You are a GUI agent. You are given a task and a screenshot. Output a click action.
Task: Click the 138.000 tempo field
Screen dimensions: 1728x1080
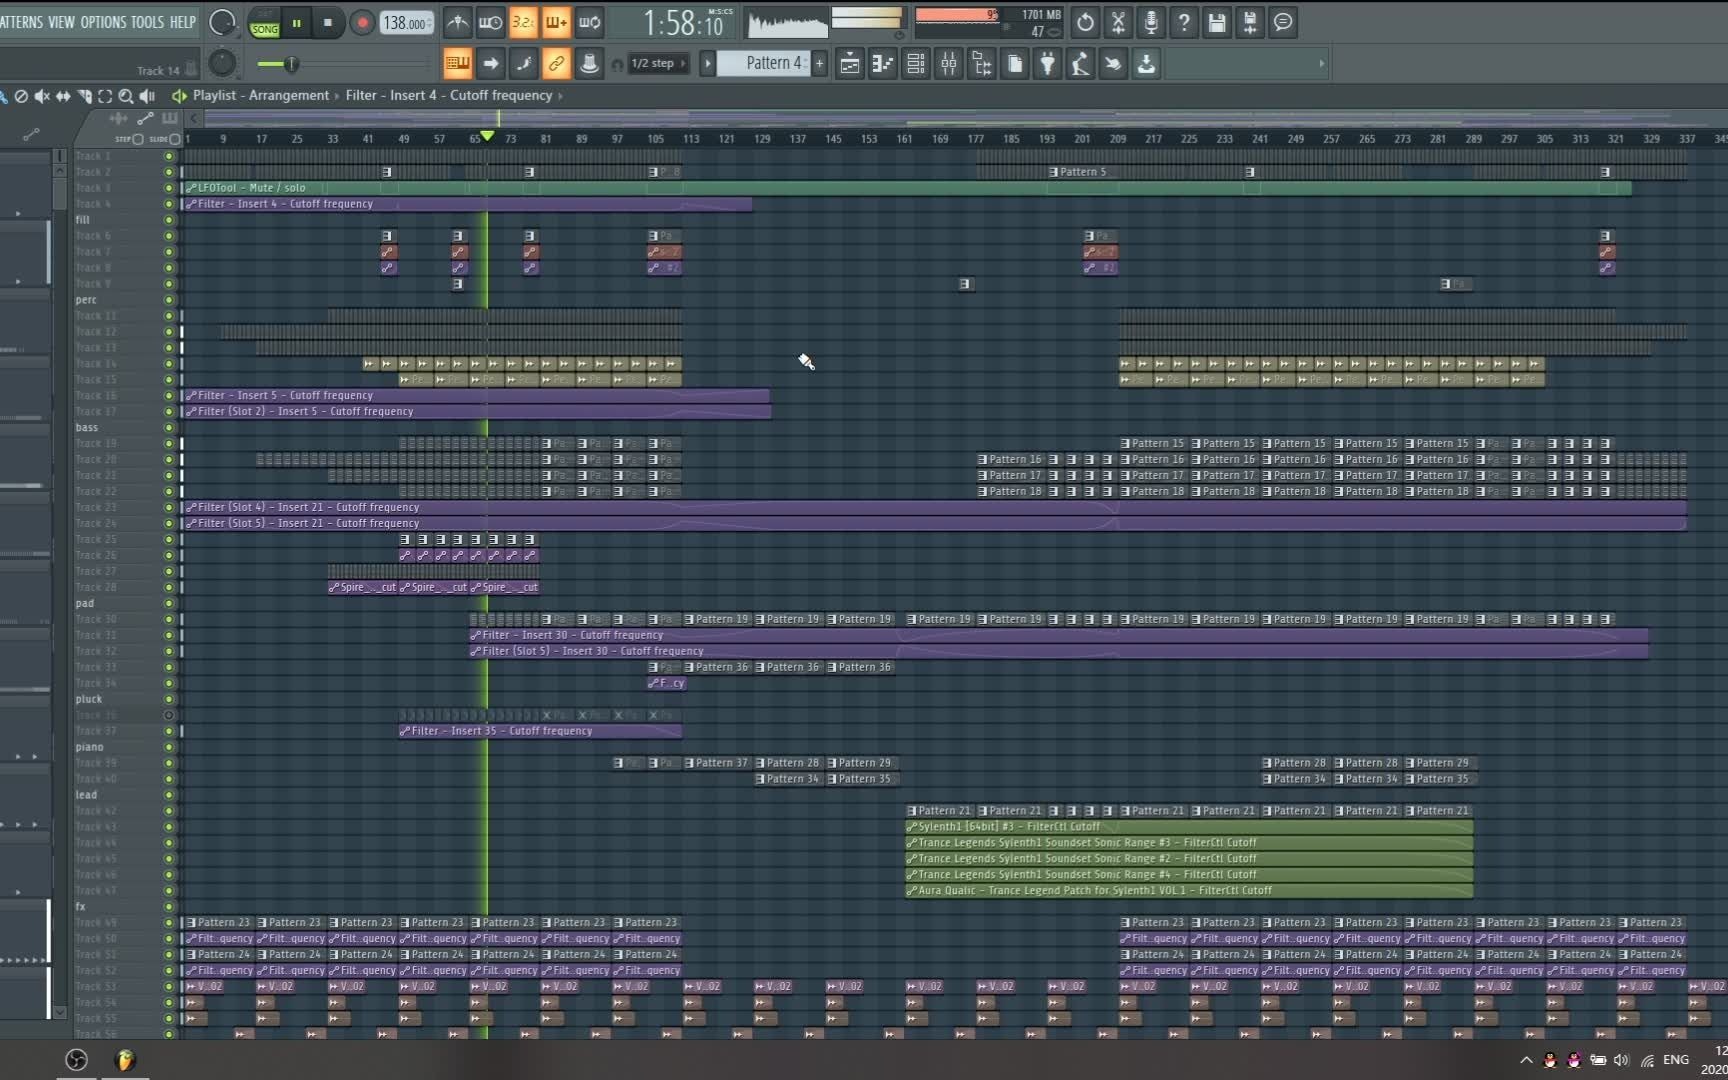coord(406,22)
